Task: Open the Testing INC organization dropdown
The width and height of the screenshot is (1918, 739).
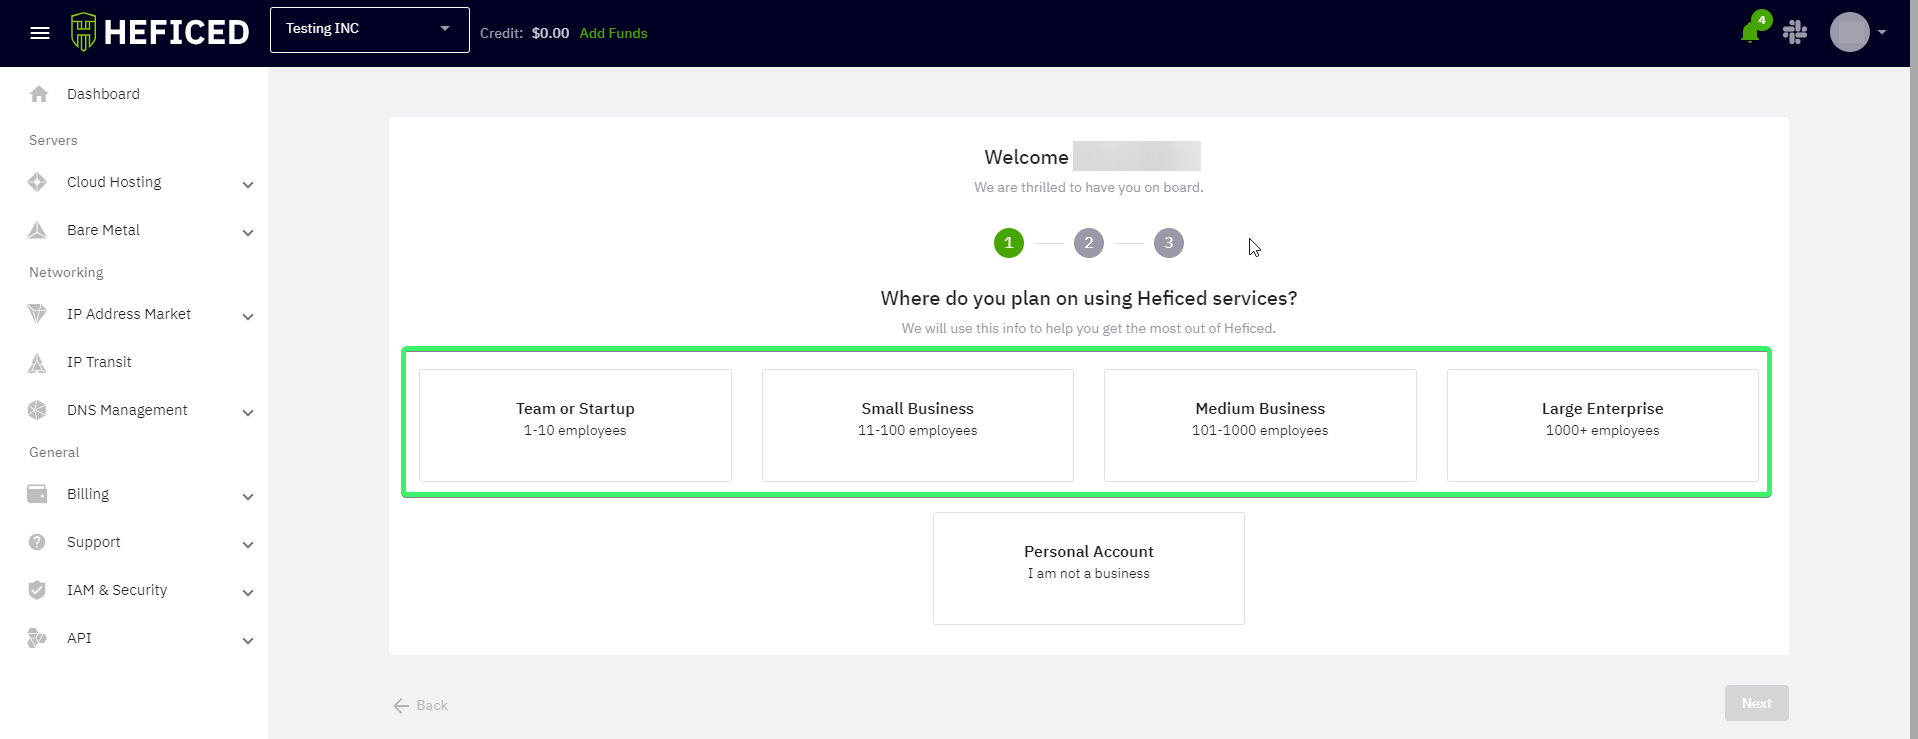Action: (370, 30)
